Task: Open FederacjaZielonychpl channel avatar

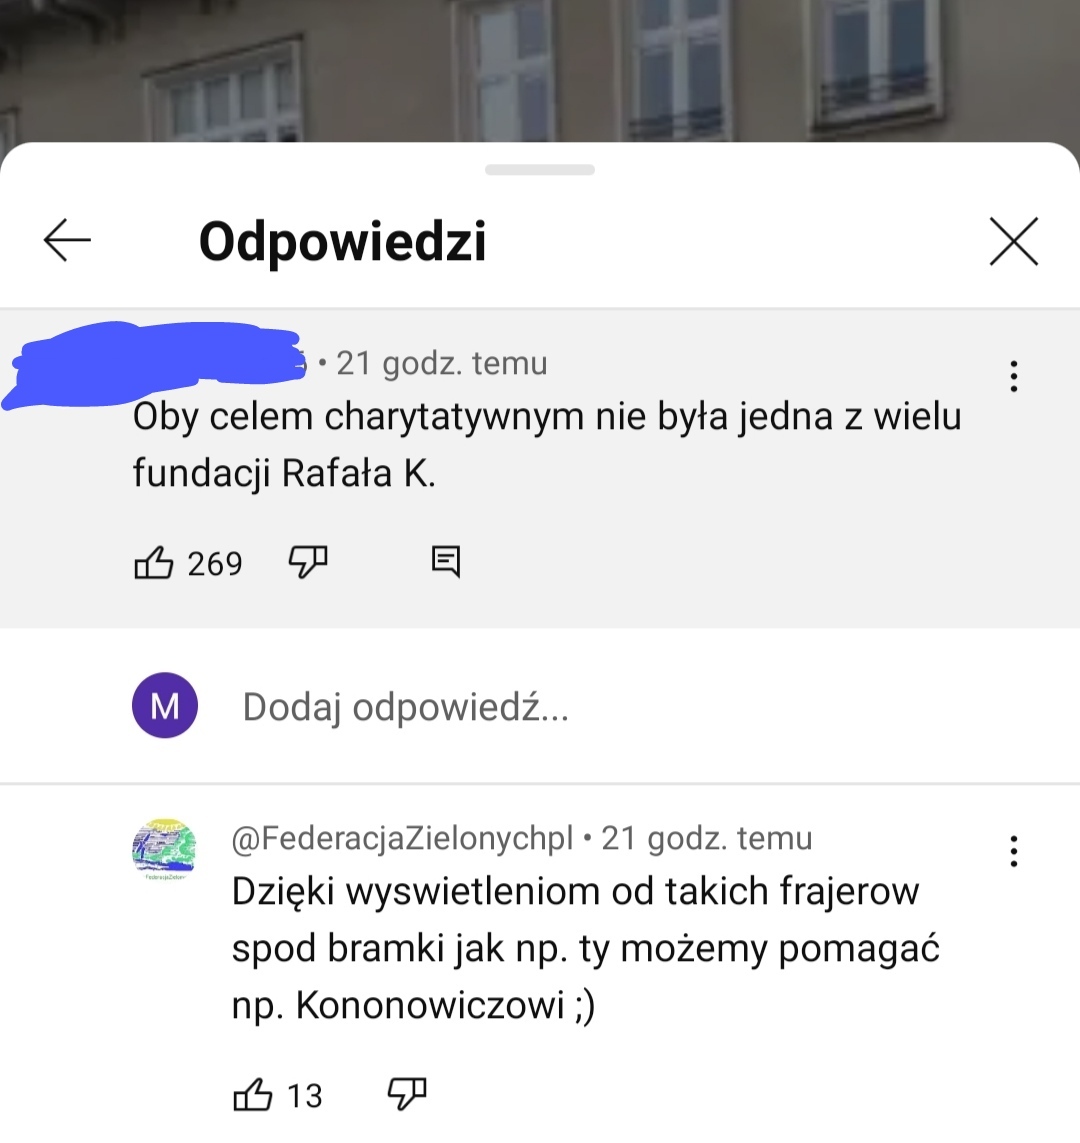Action: 165,848
